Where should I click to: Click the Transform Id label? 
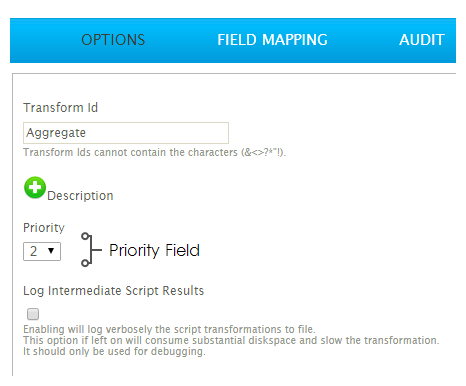point(60,108)
